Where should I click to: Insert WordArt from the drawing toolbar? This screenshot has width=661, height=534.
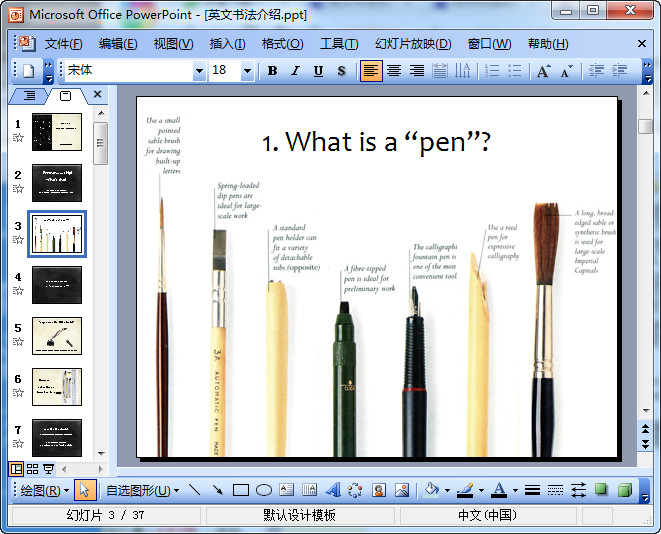[x=333, y=490]
